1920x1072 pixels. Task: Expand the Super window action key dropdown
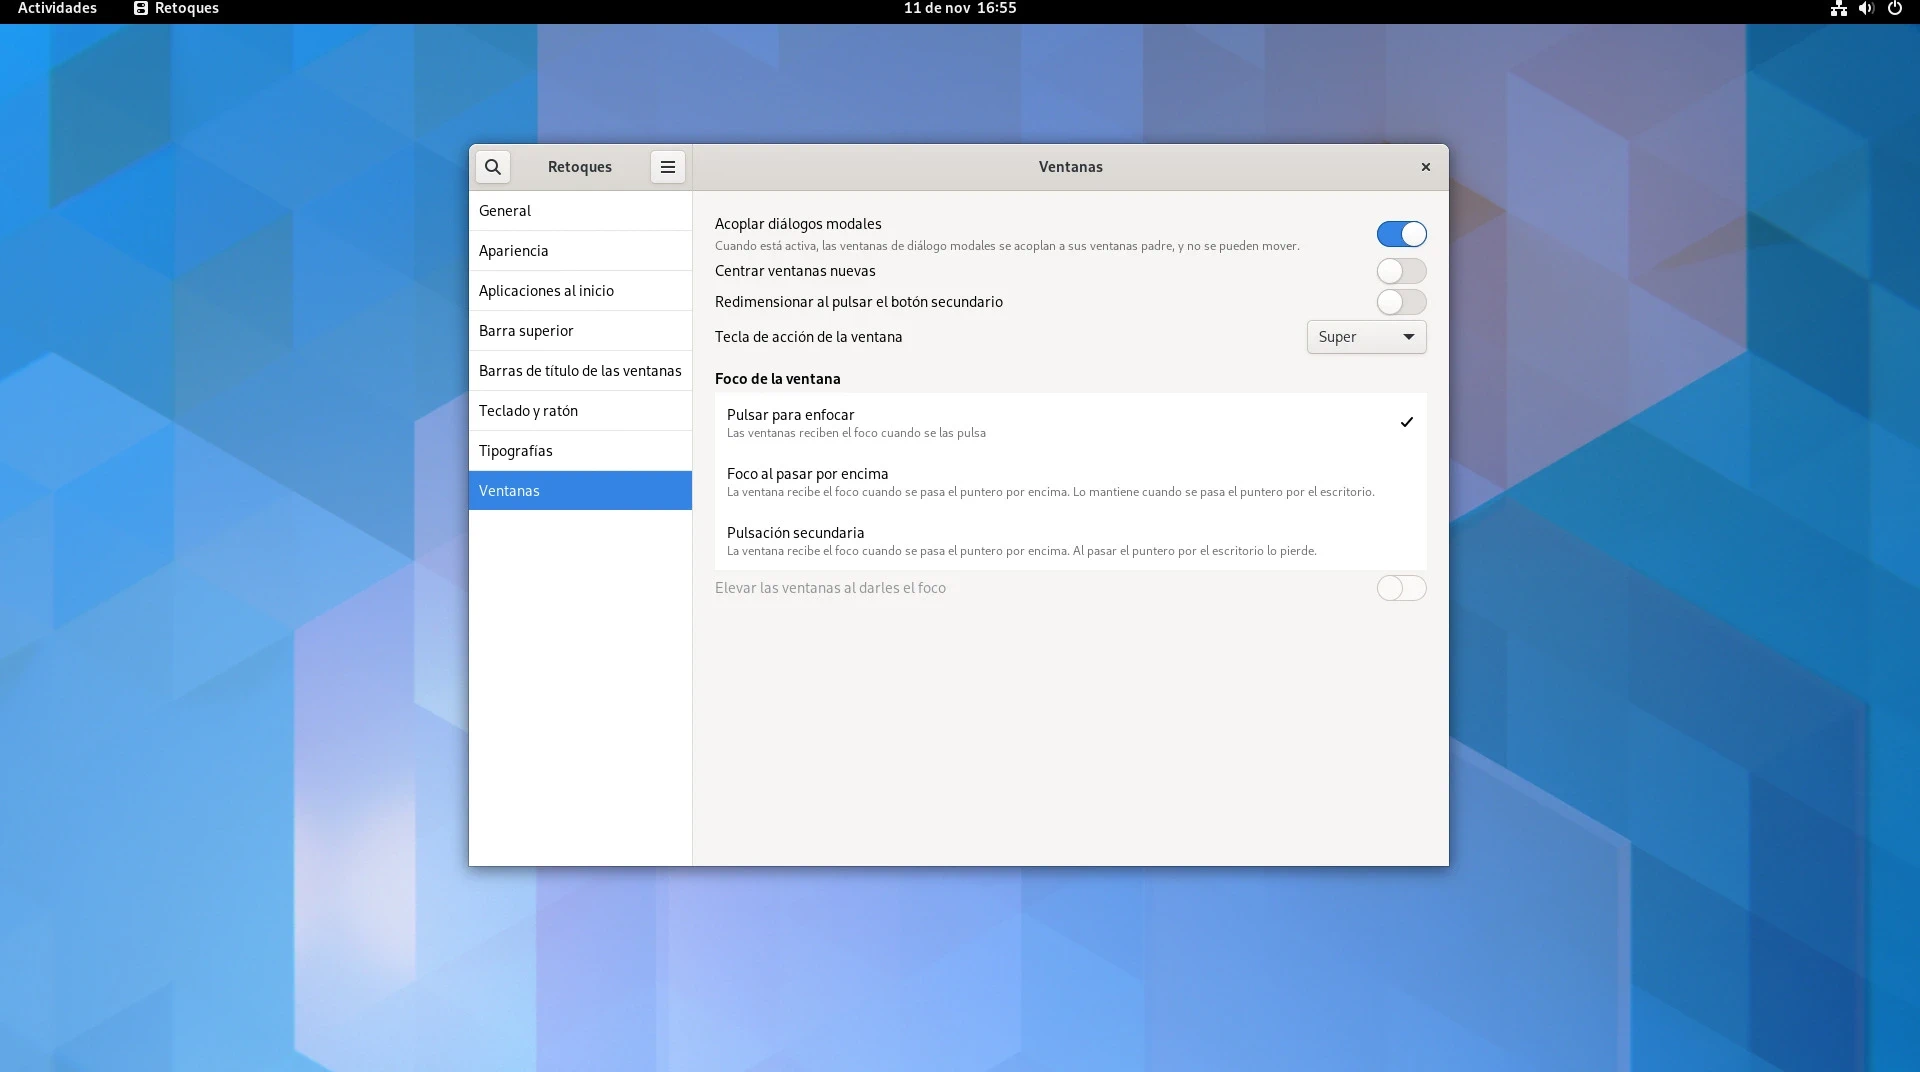(x=1366, y=337)
